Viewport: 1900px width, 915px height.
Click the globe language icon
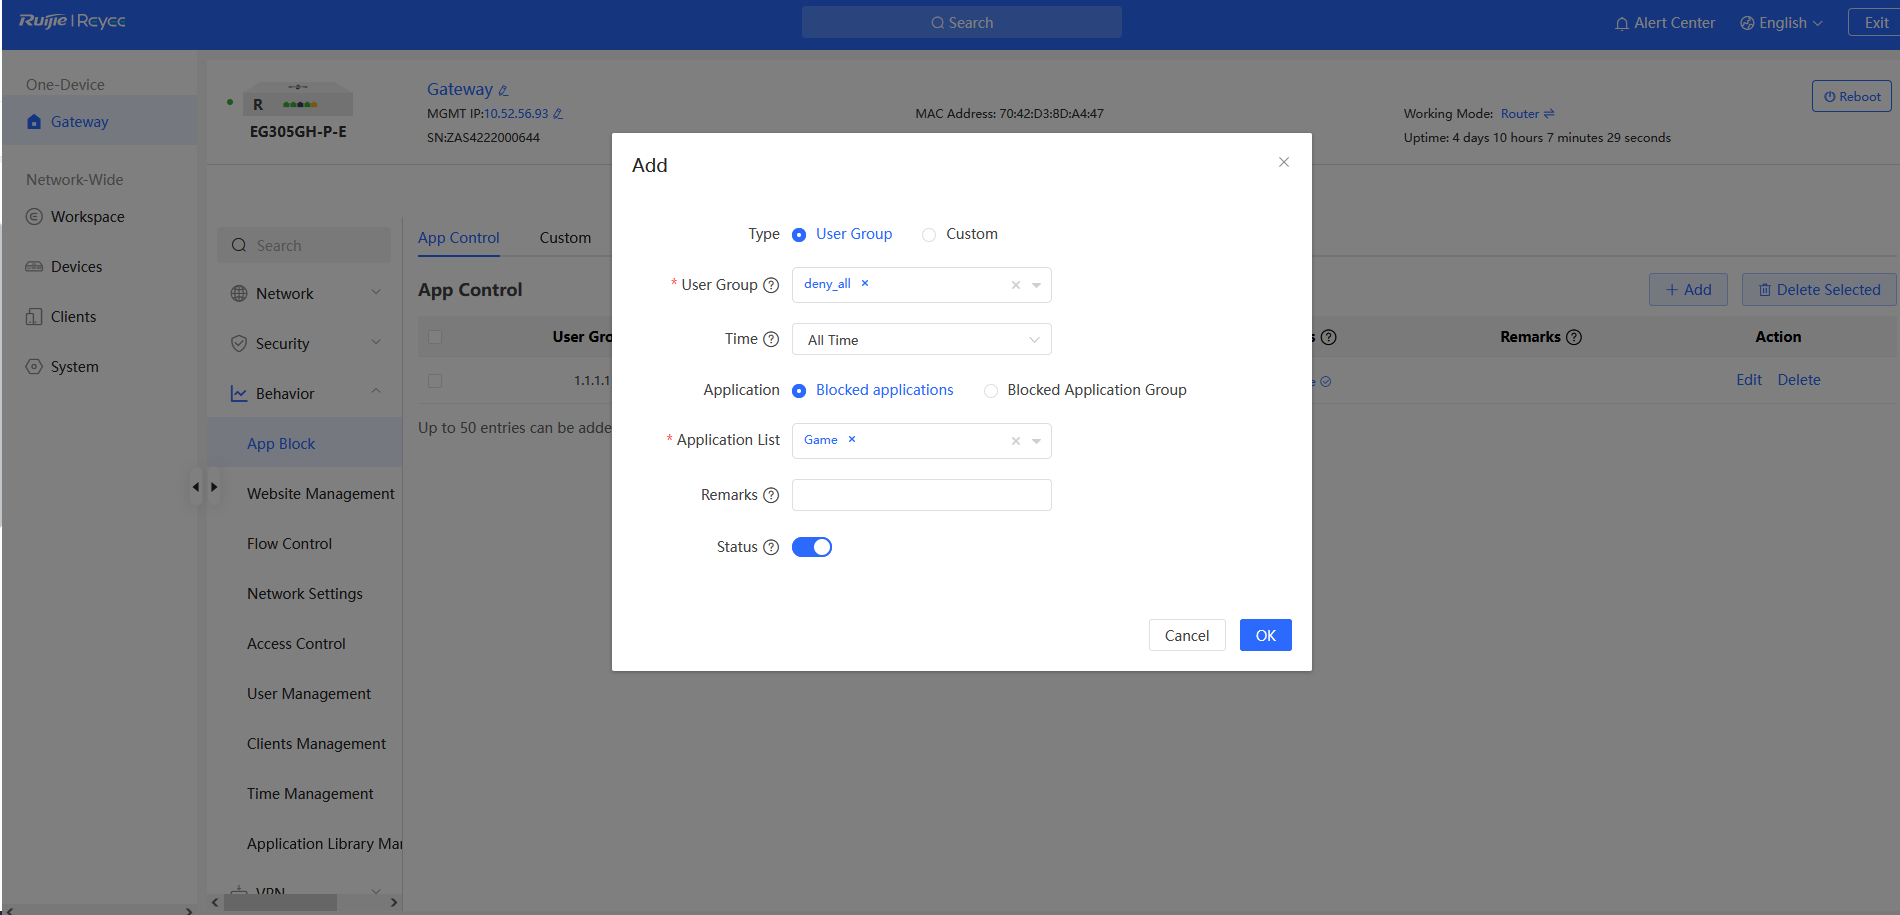(x=1747, y=23)
